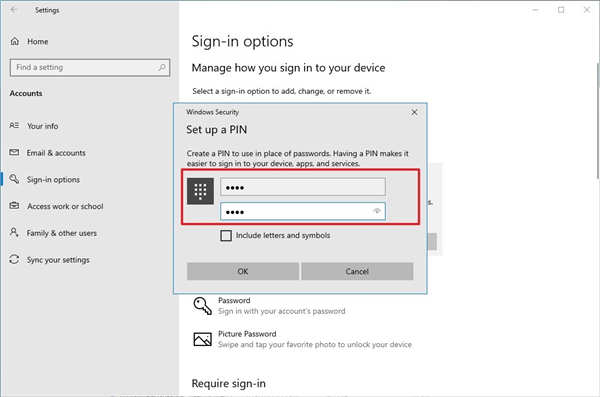Image resolution: width=600 pixels, height=397 pixels.
Task: Select the Password sign-in option
Action: coord(270,306)
